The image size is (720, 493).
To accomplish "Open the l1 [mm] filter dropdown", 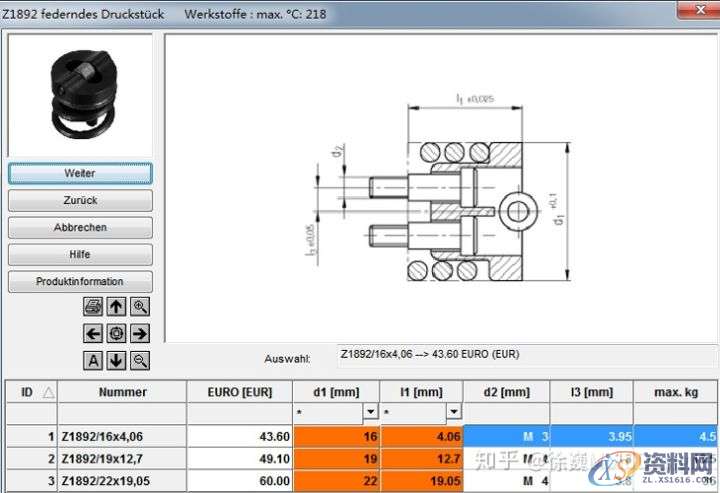I will 454,412.
